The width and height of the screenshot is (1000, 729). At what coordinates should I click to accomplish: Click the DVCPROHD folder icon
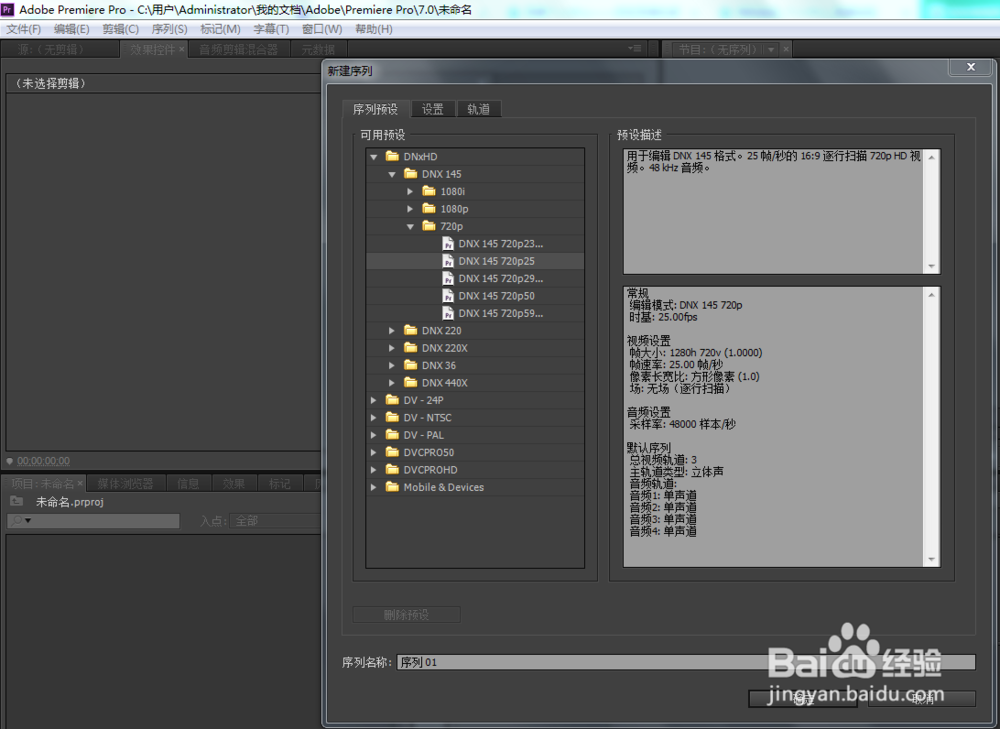pos(392,469)
